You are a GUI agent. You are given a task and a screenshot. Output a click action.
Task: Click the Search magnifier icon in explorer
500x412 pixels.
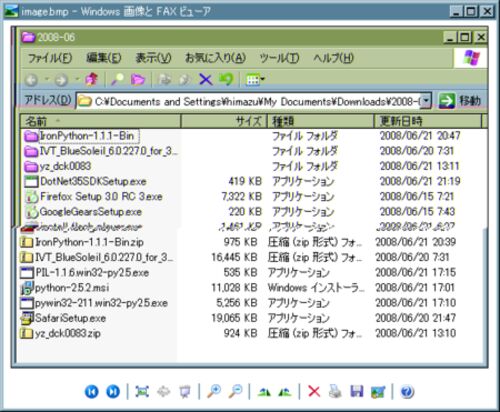[x=117, y=79]
